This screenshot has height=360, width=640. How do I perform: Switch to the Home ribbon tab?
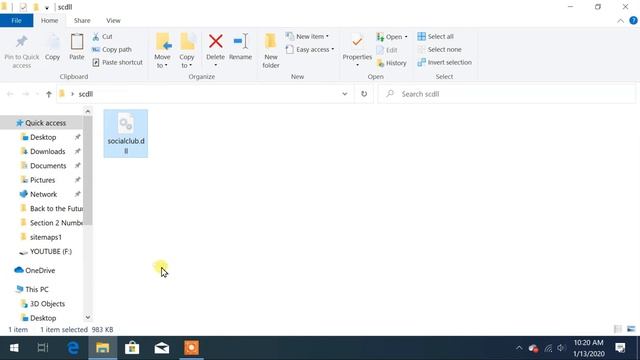[49, 20]
